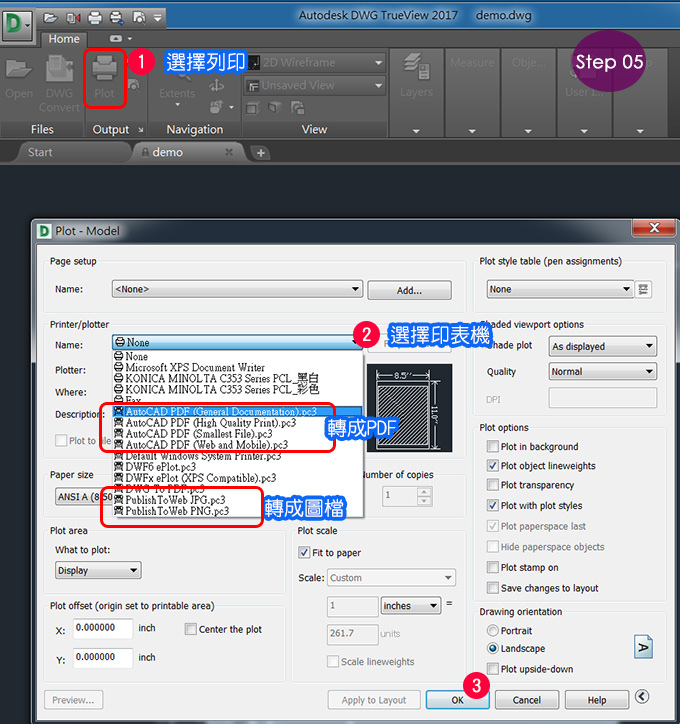Toggle Plot stamp on checkbox
Screen dimensions: 680x724
493,567
